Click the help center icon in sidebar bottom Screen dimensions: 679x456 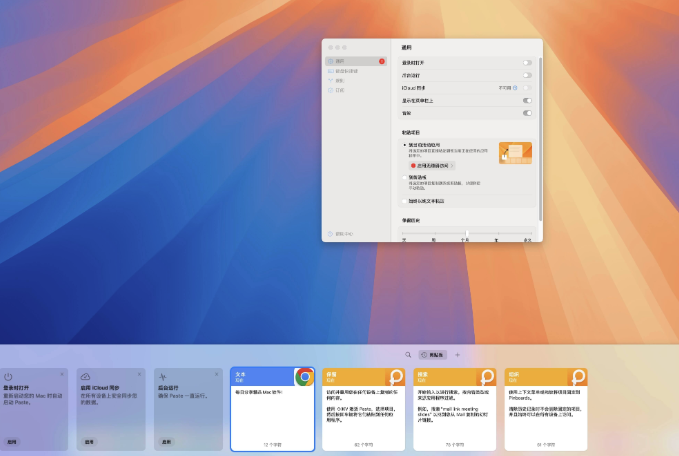point(331,234)
